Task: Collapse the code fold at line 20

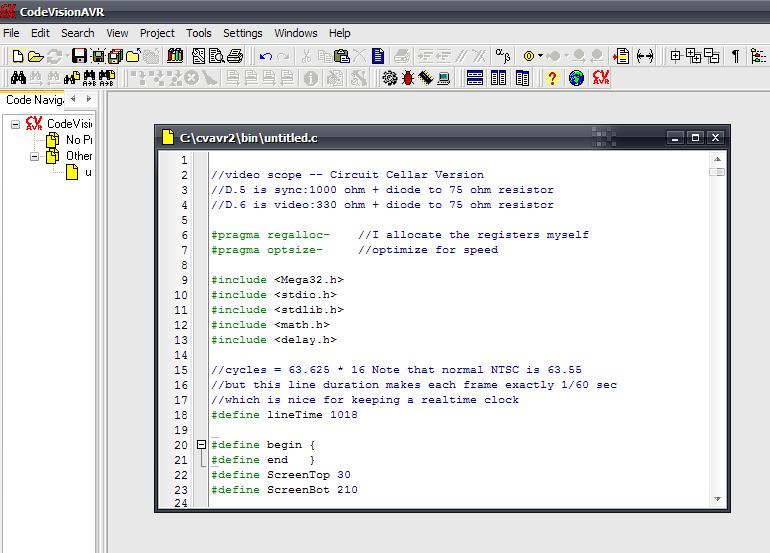Action: (201, 444)
